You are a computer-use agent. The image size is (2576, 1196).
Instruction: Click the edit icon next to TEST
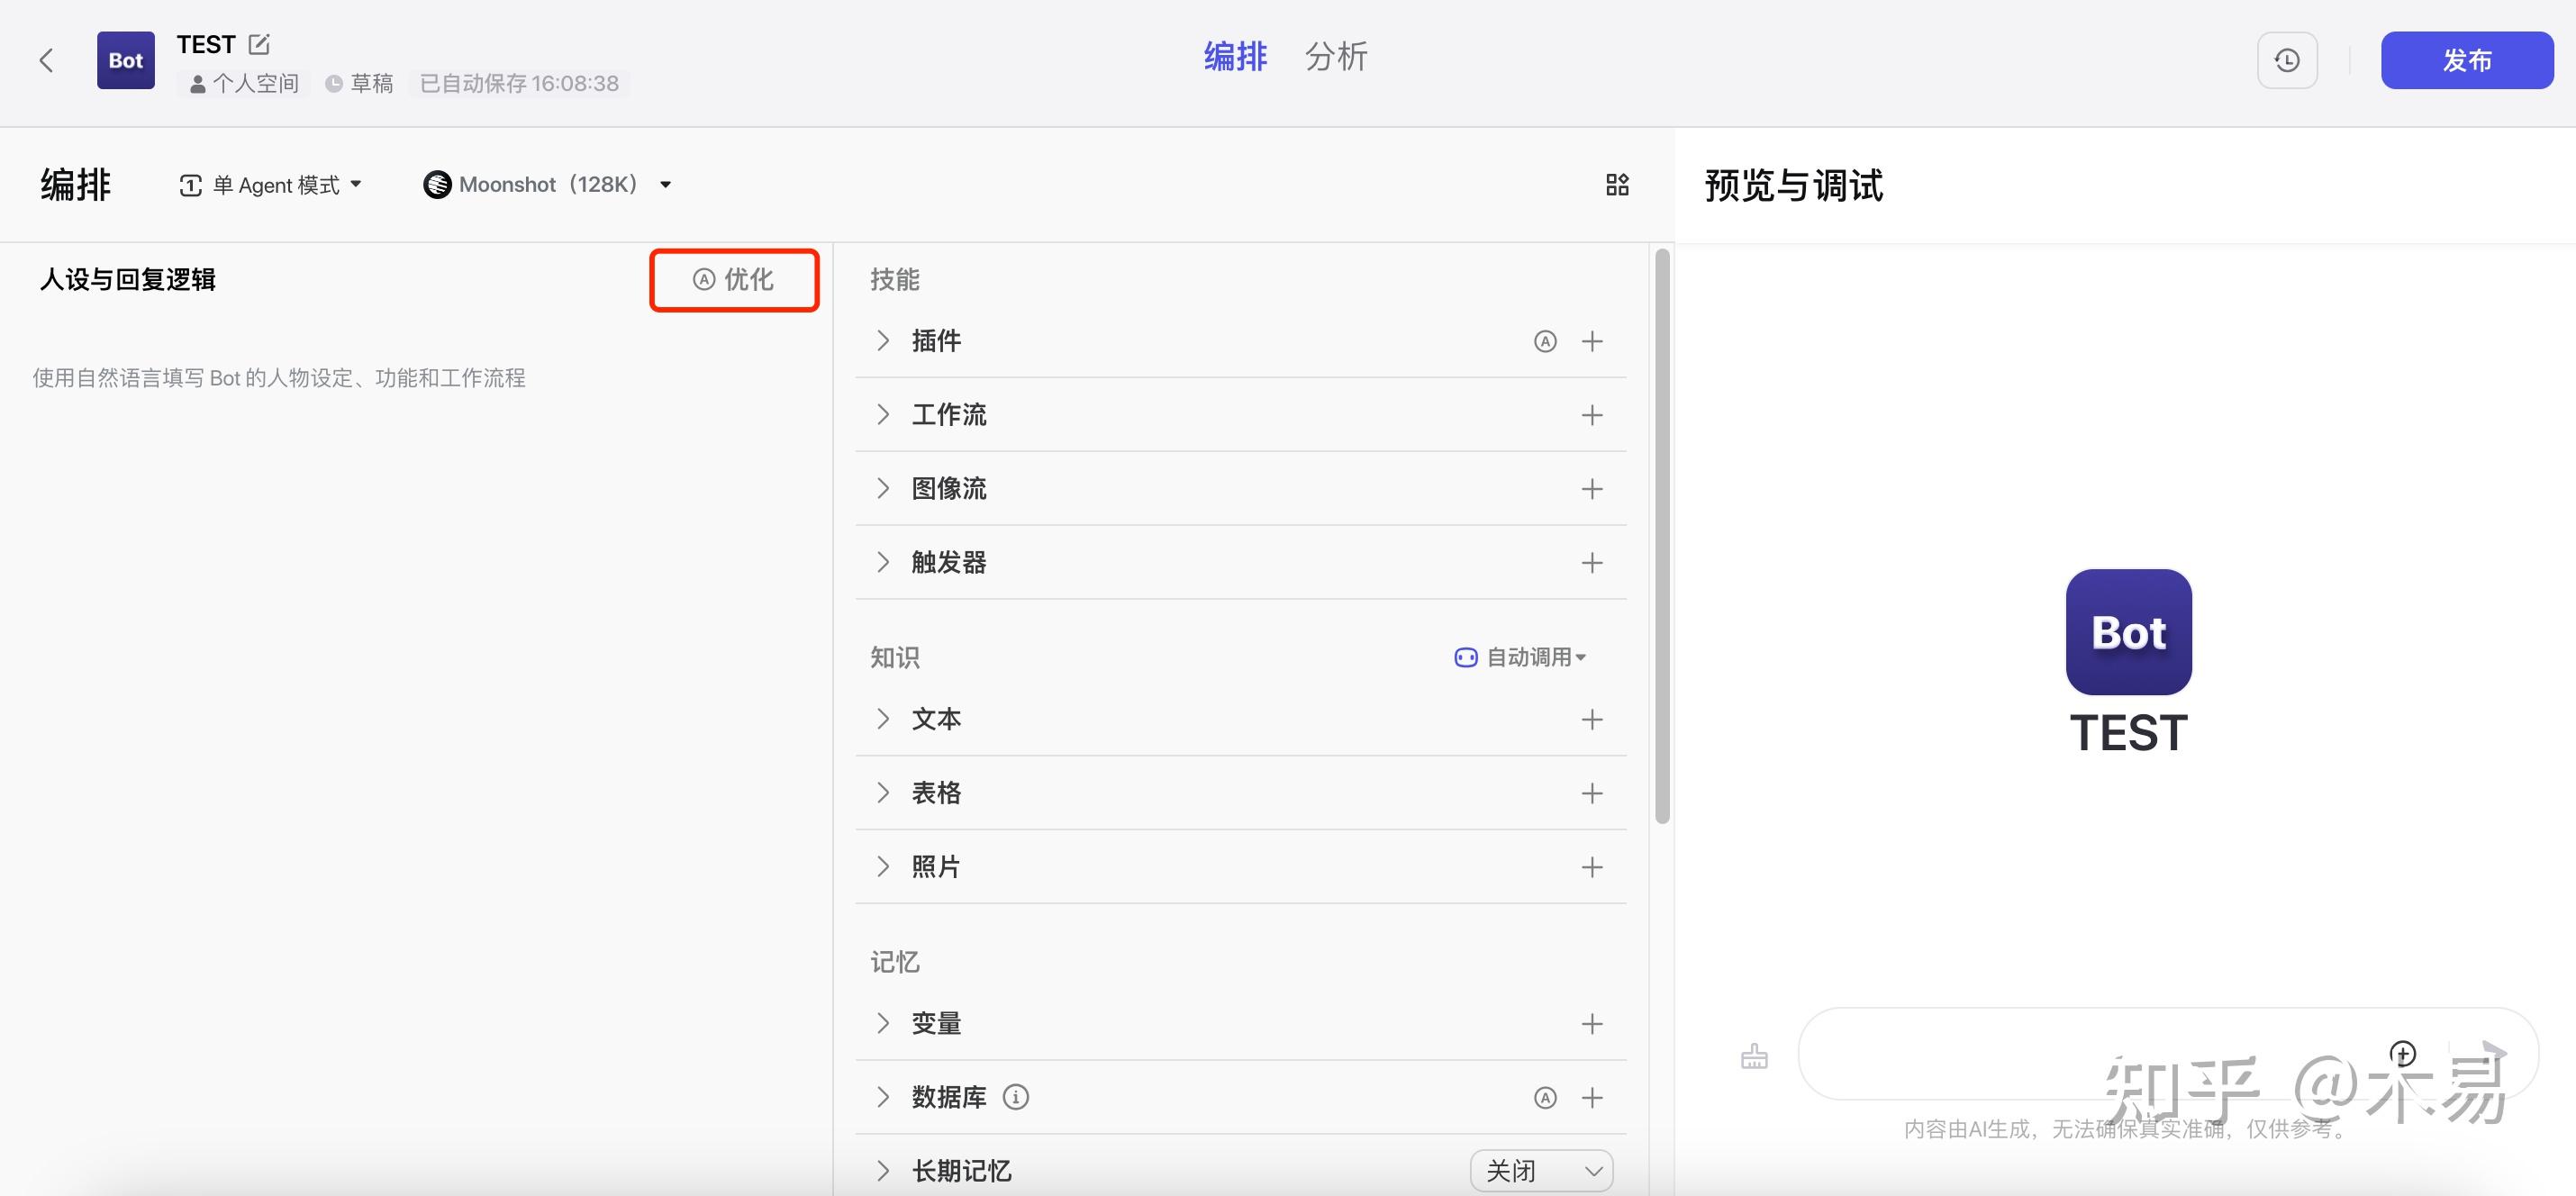(259, 44)
